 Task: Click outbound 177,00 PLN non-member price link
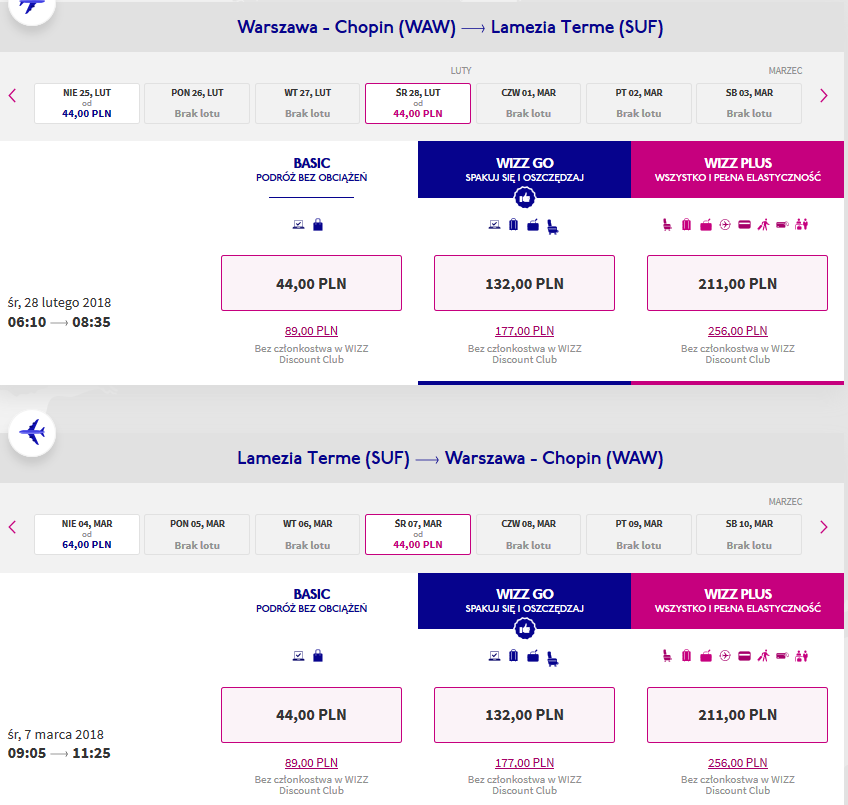[525, 331]
